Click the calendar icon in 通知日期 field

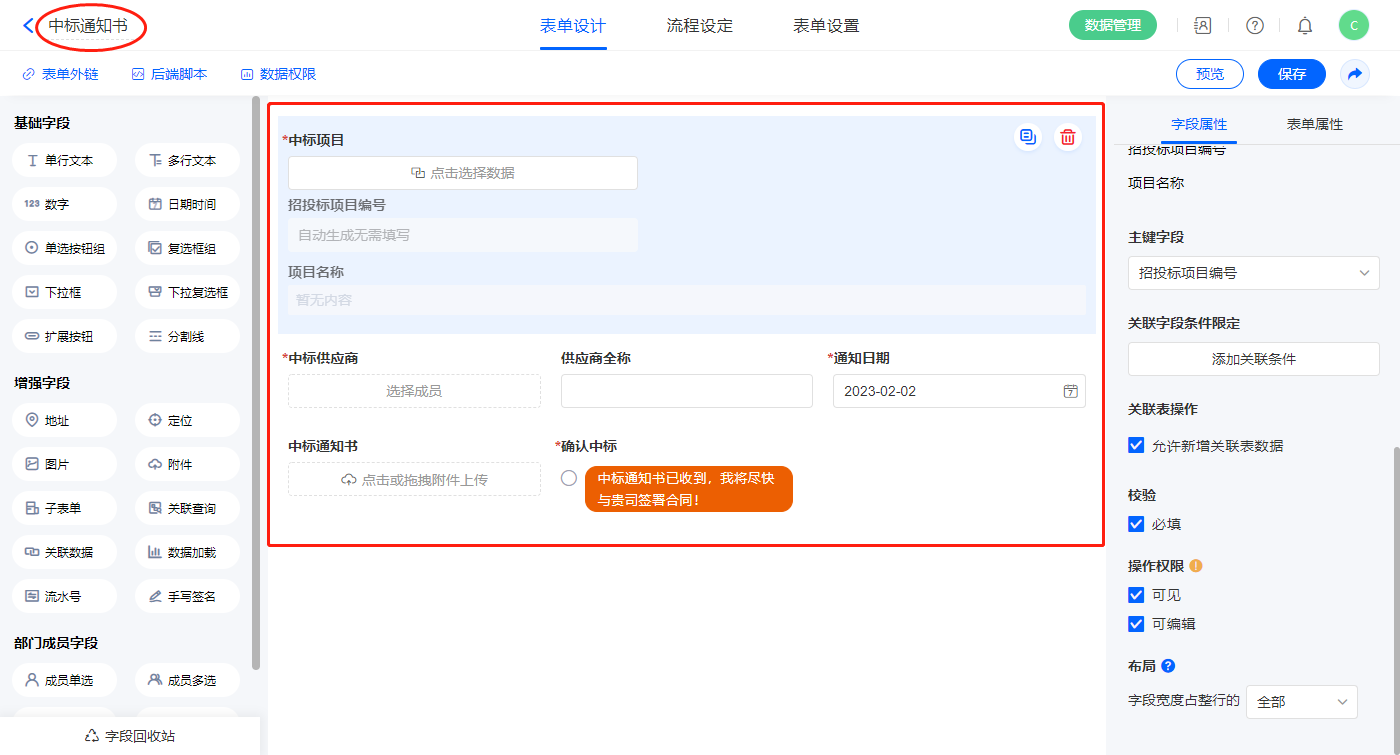coord(1070,391)
